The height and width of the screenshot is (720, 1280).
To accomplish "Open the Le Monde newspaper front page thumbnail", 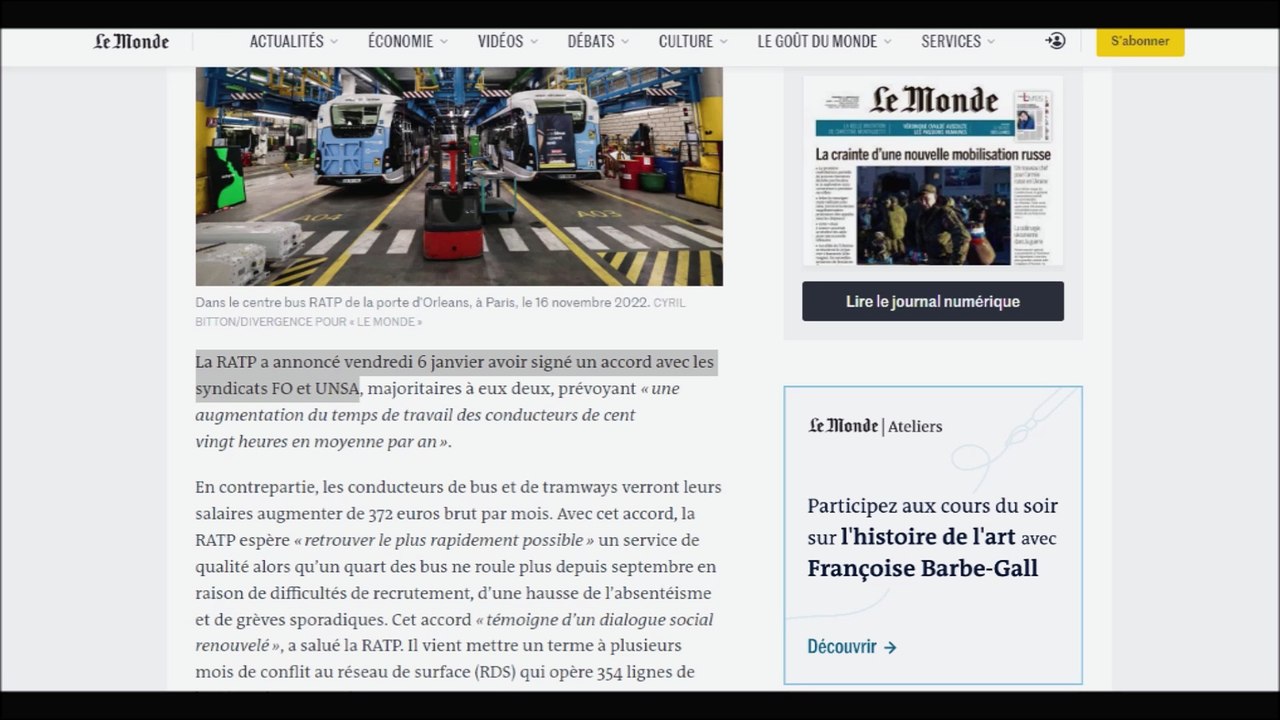I will [933, 171].
